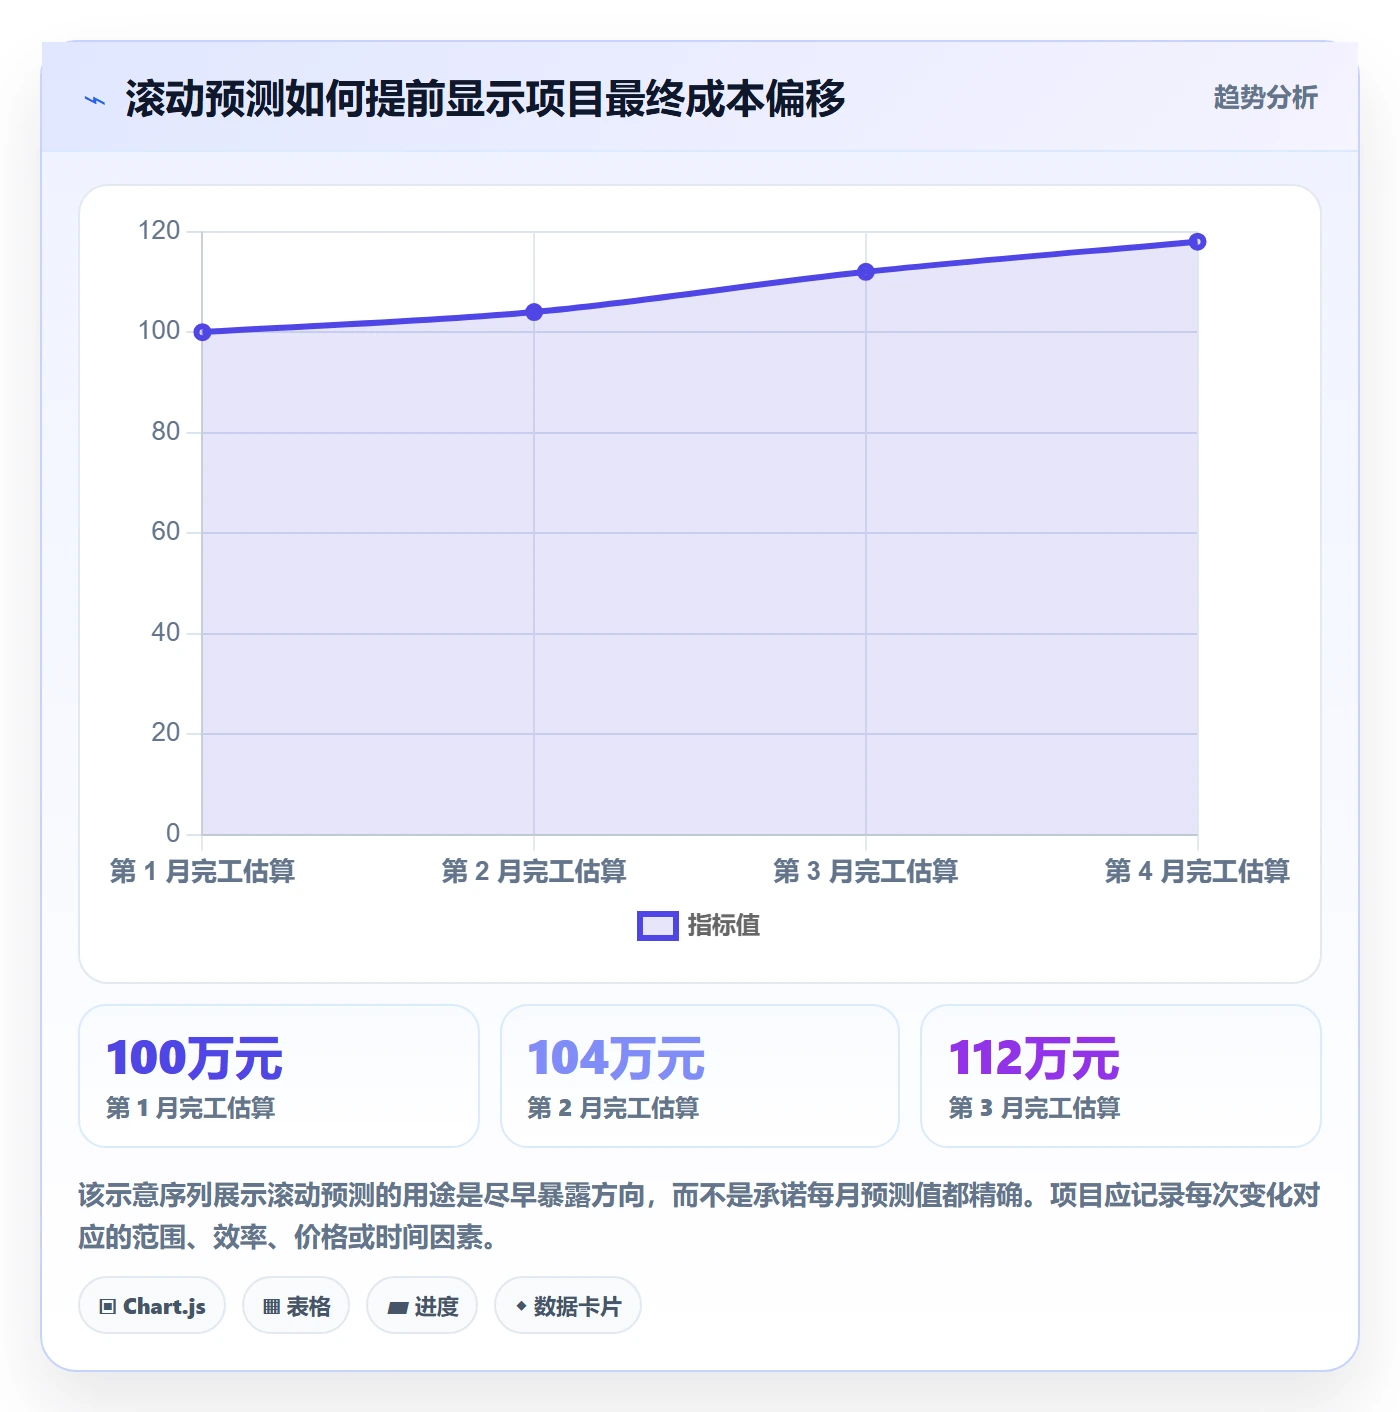This screenshot has width=1400, height=1412.
Task: Click the y-axis value 20
Action: click(166, 733)
